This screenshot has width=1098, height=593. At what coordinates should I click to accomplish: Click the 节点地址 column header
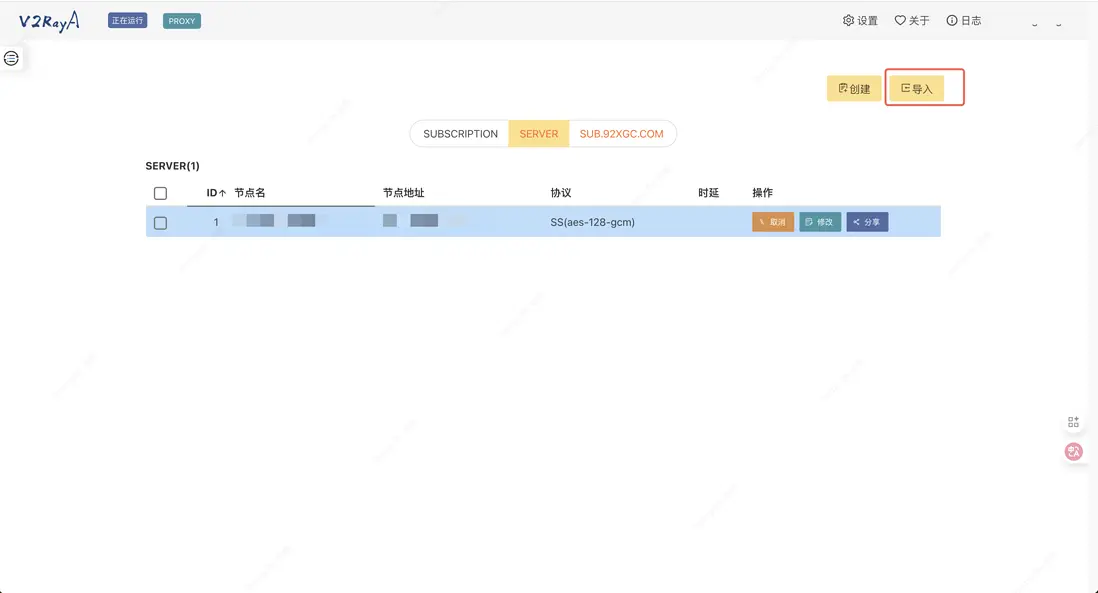(403, 193)
